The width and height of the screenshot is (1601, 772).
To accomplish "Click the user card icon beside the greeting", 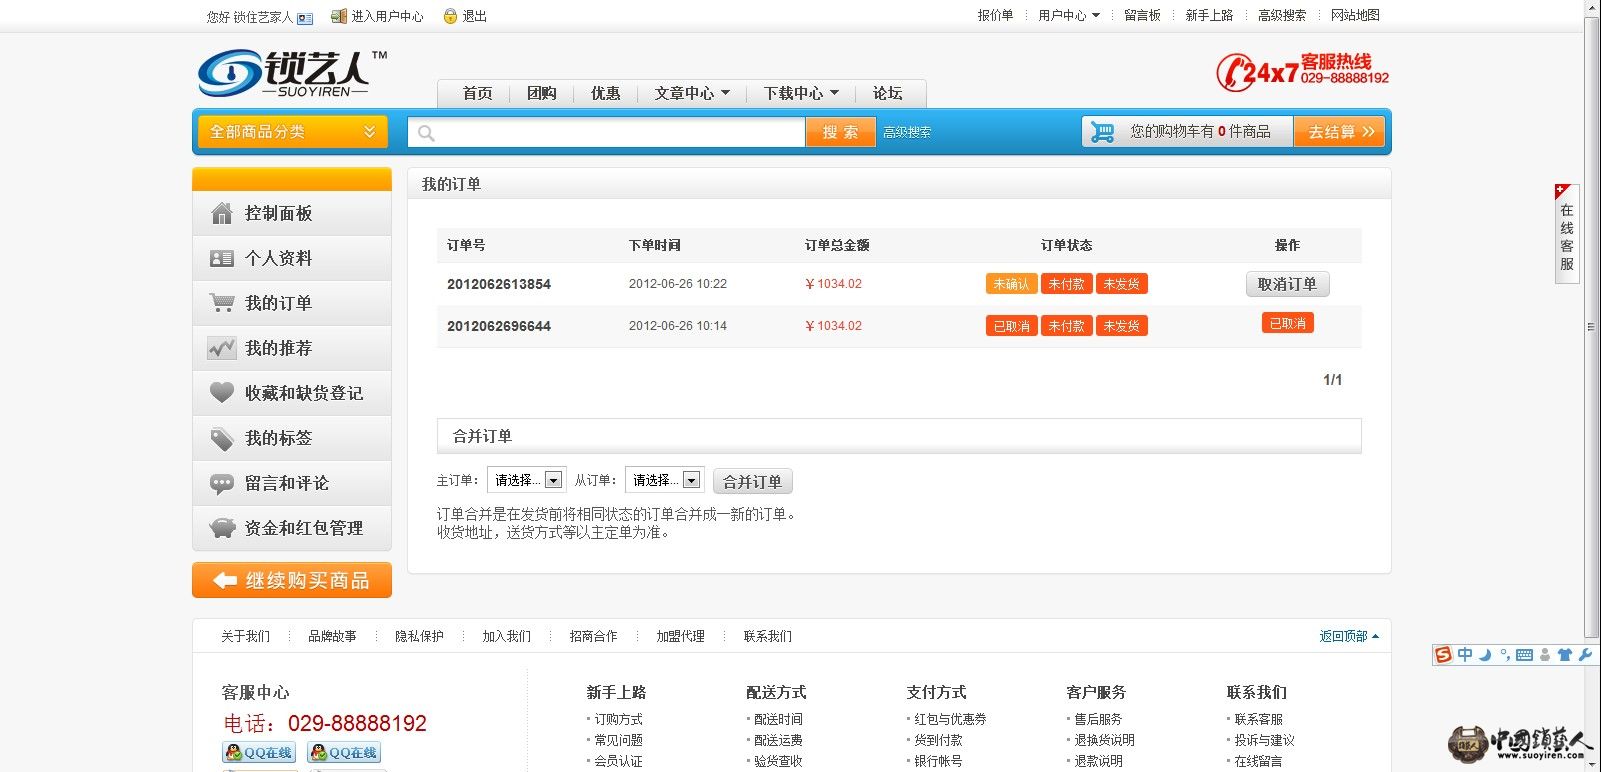I will [305, 18].
